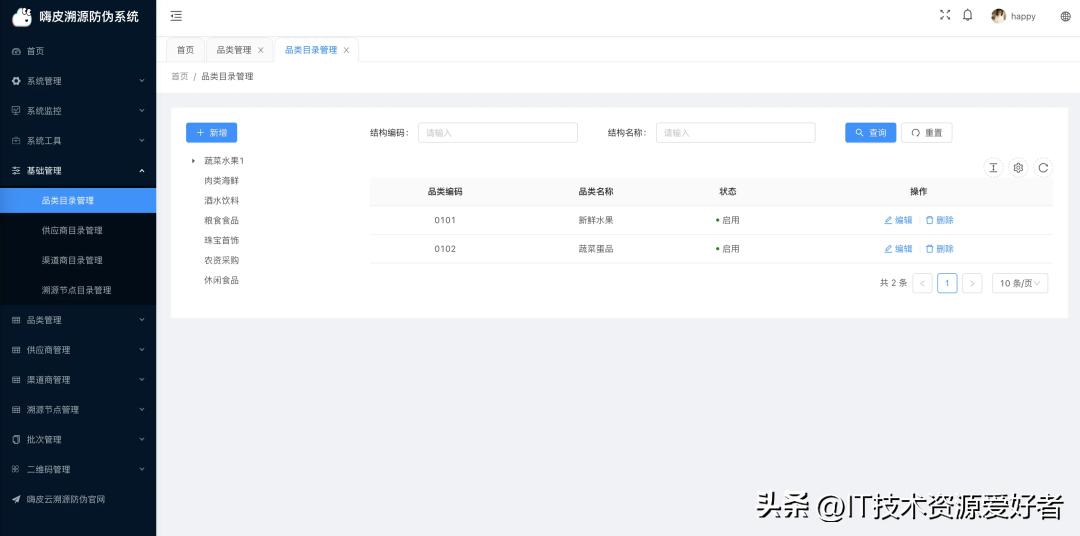Switch to the 品类管理 tab
This screenshot has height=536, width=1080.
coord(233,50)
